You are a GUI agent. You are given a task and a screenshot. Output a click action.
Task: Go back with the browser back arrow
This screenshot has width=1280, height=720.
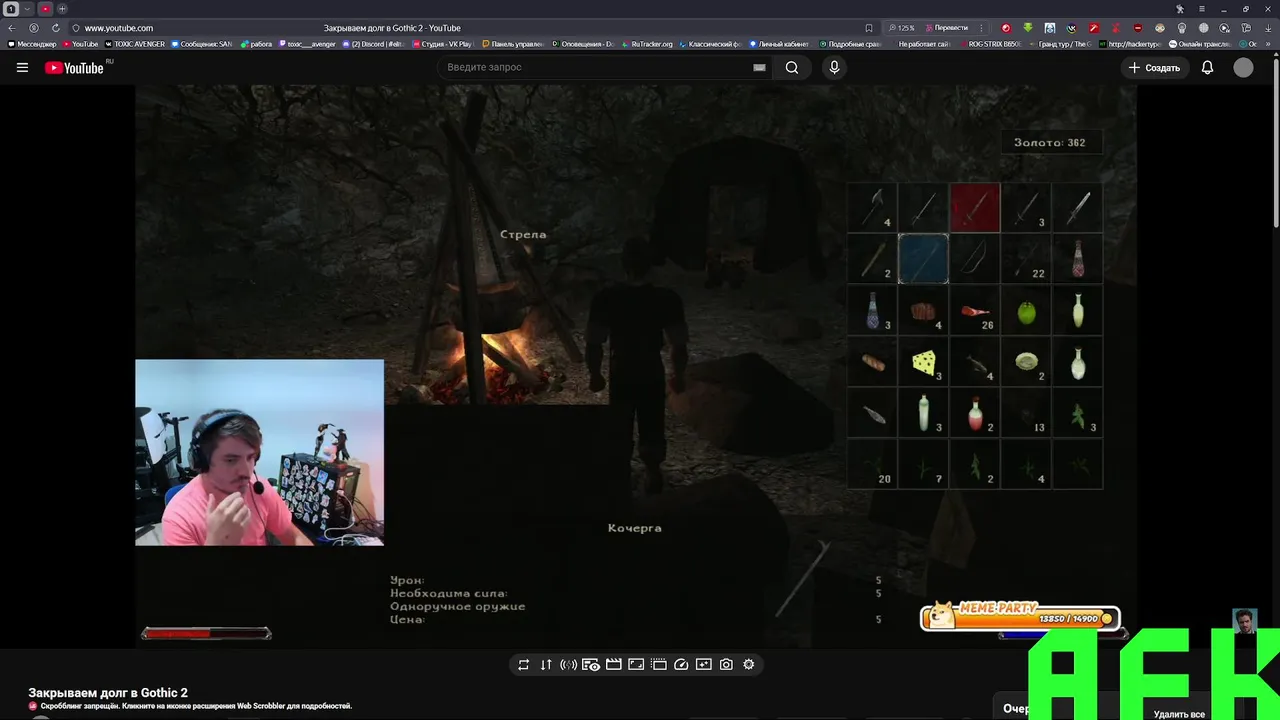click(x=12, y=28)
